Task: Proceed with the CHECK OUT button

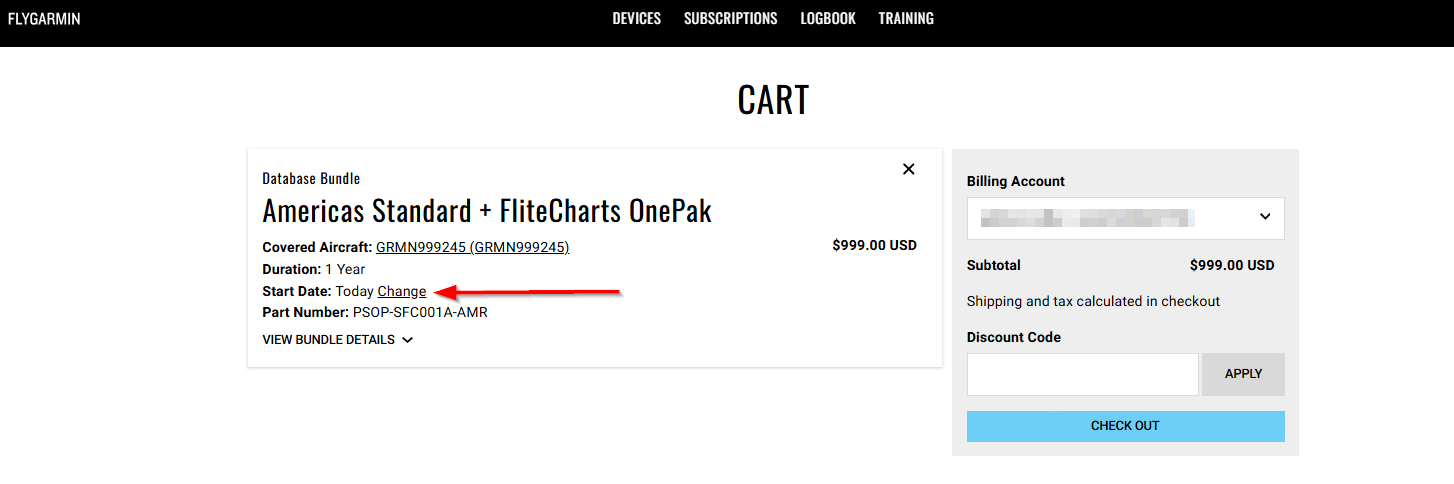Action: [1125, 426]
